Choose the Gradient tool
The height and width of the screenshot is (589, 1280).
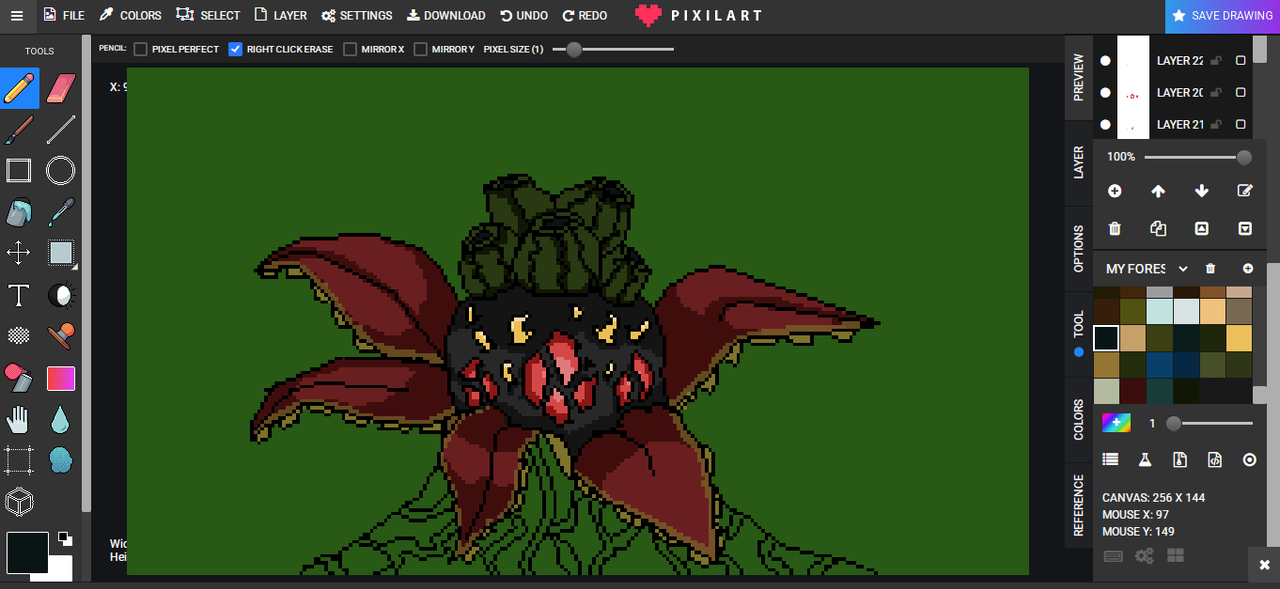(61, 378)
